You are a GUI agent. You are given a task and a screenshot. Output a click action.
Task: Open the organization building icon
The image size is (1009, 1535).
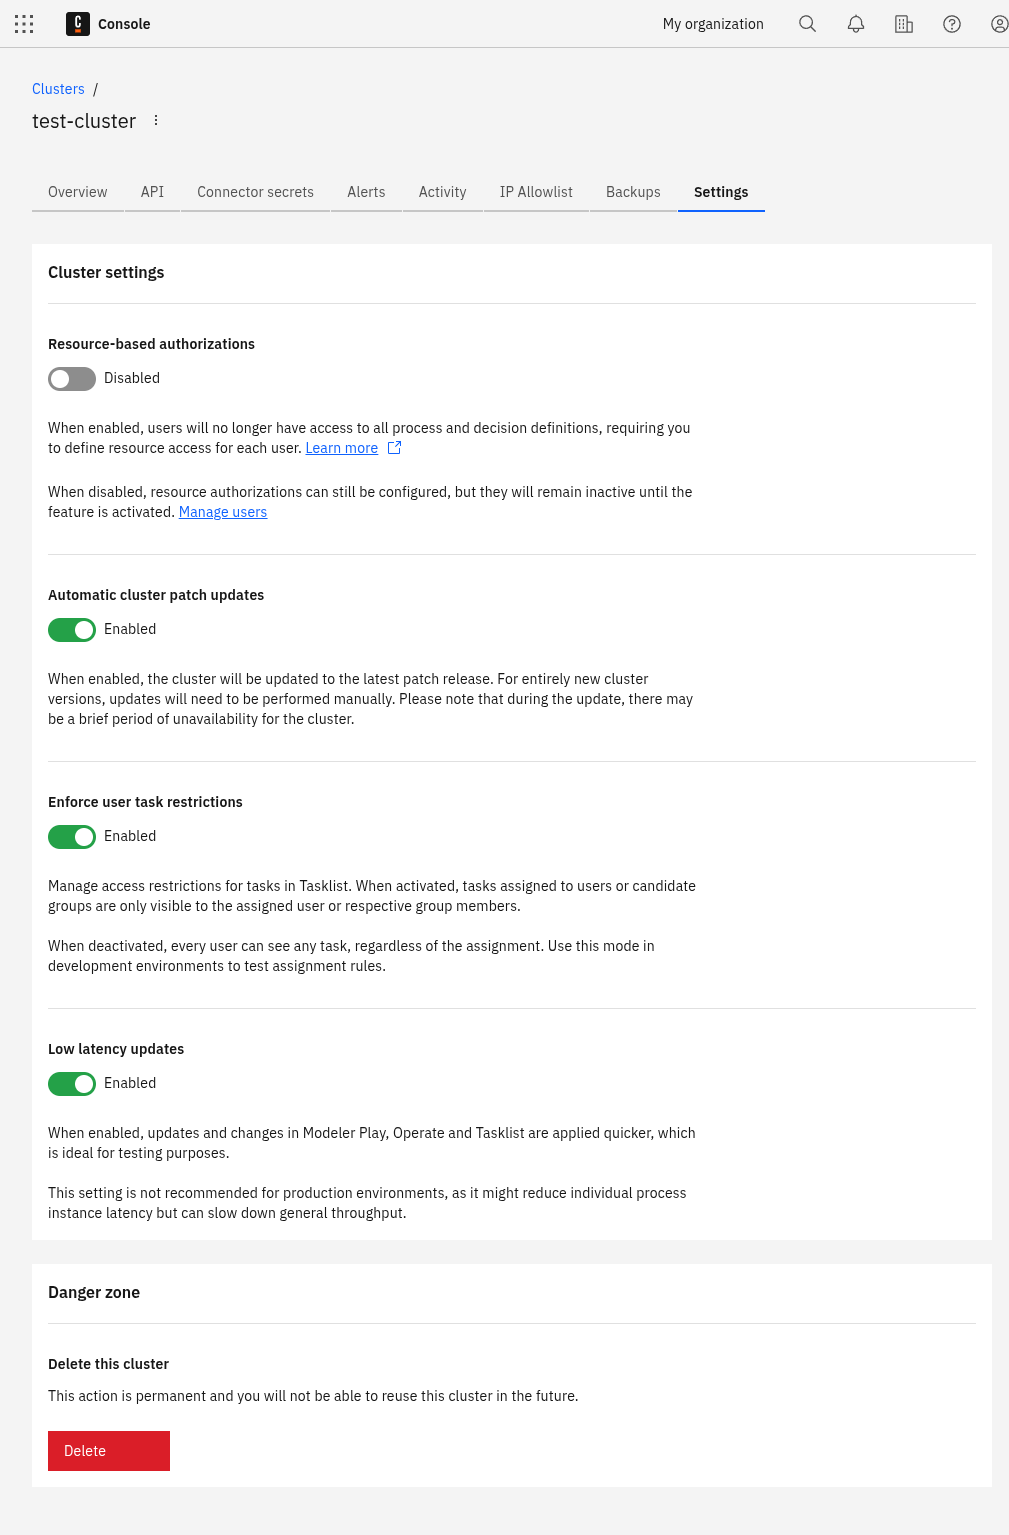tap(903, 24)
